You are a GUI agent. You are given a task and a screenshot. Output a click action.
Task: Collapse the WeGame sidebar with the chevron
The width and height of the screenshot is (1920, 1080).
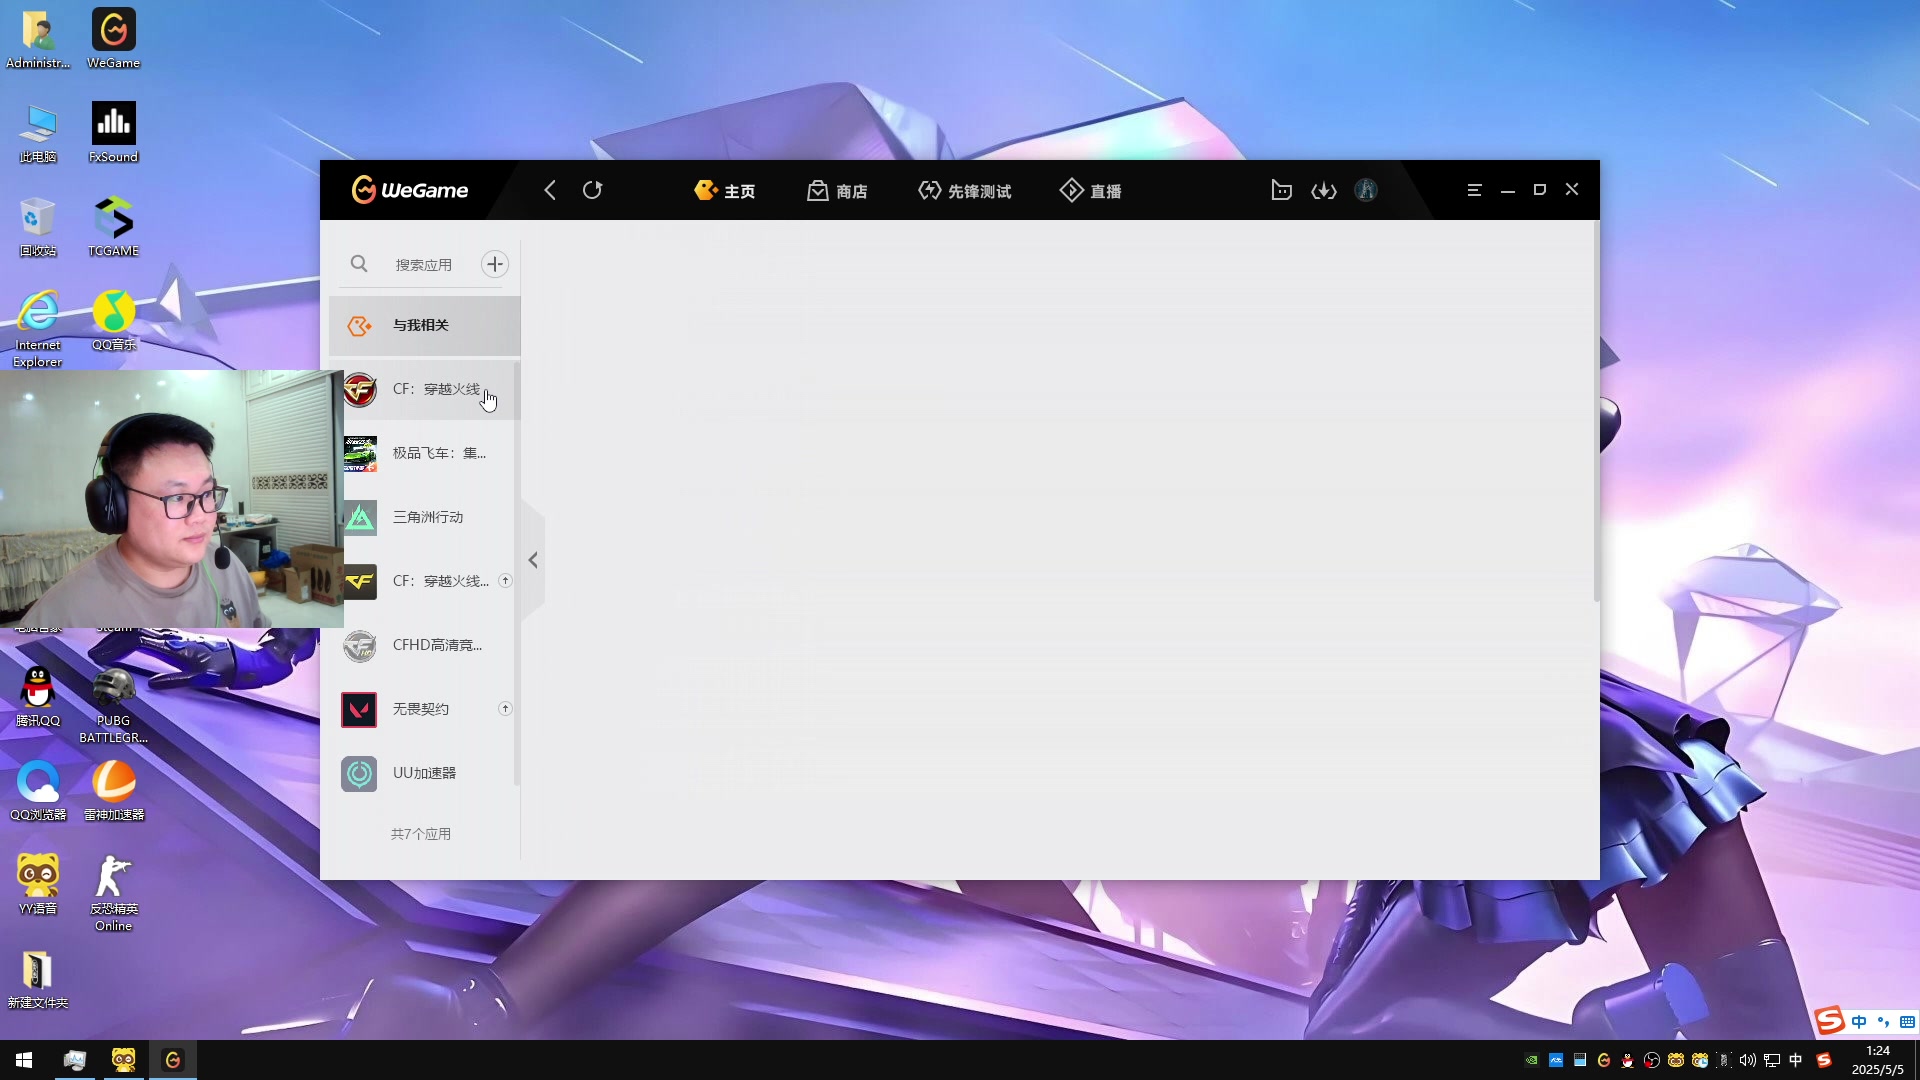(533, 560)
